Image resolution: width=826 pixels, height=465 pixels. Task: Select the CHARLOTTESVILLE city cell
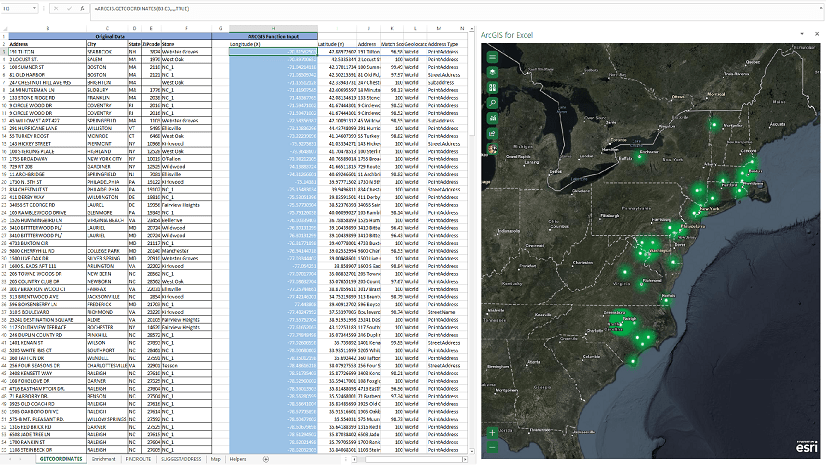(x=107, y=365)
